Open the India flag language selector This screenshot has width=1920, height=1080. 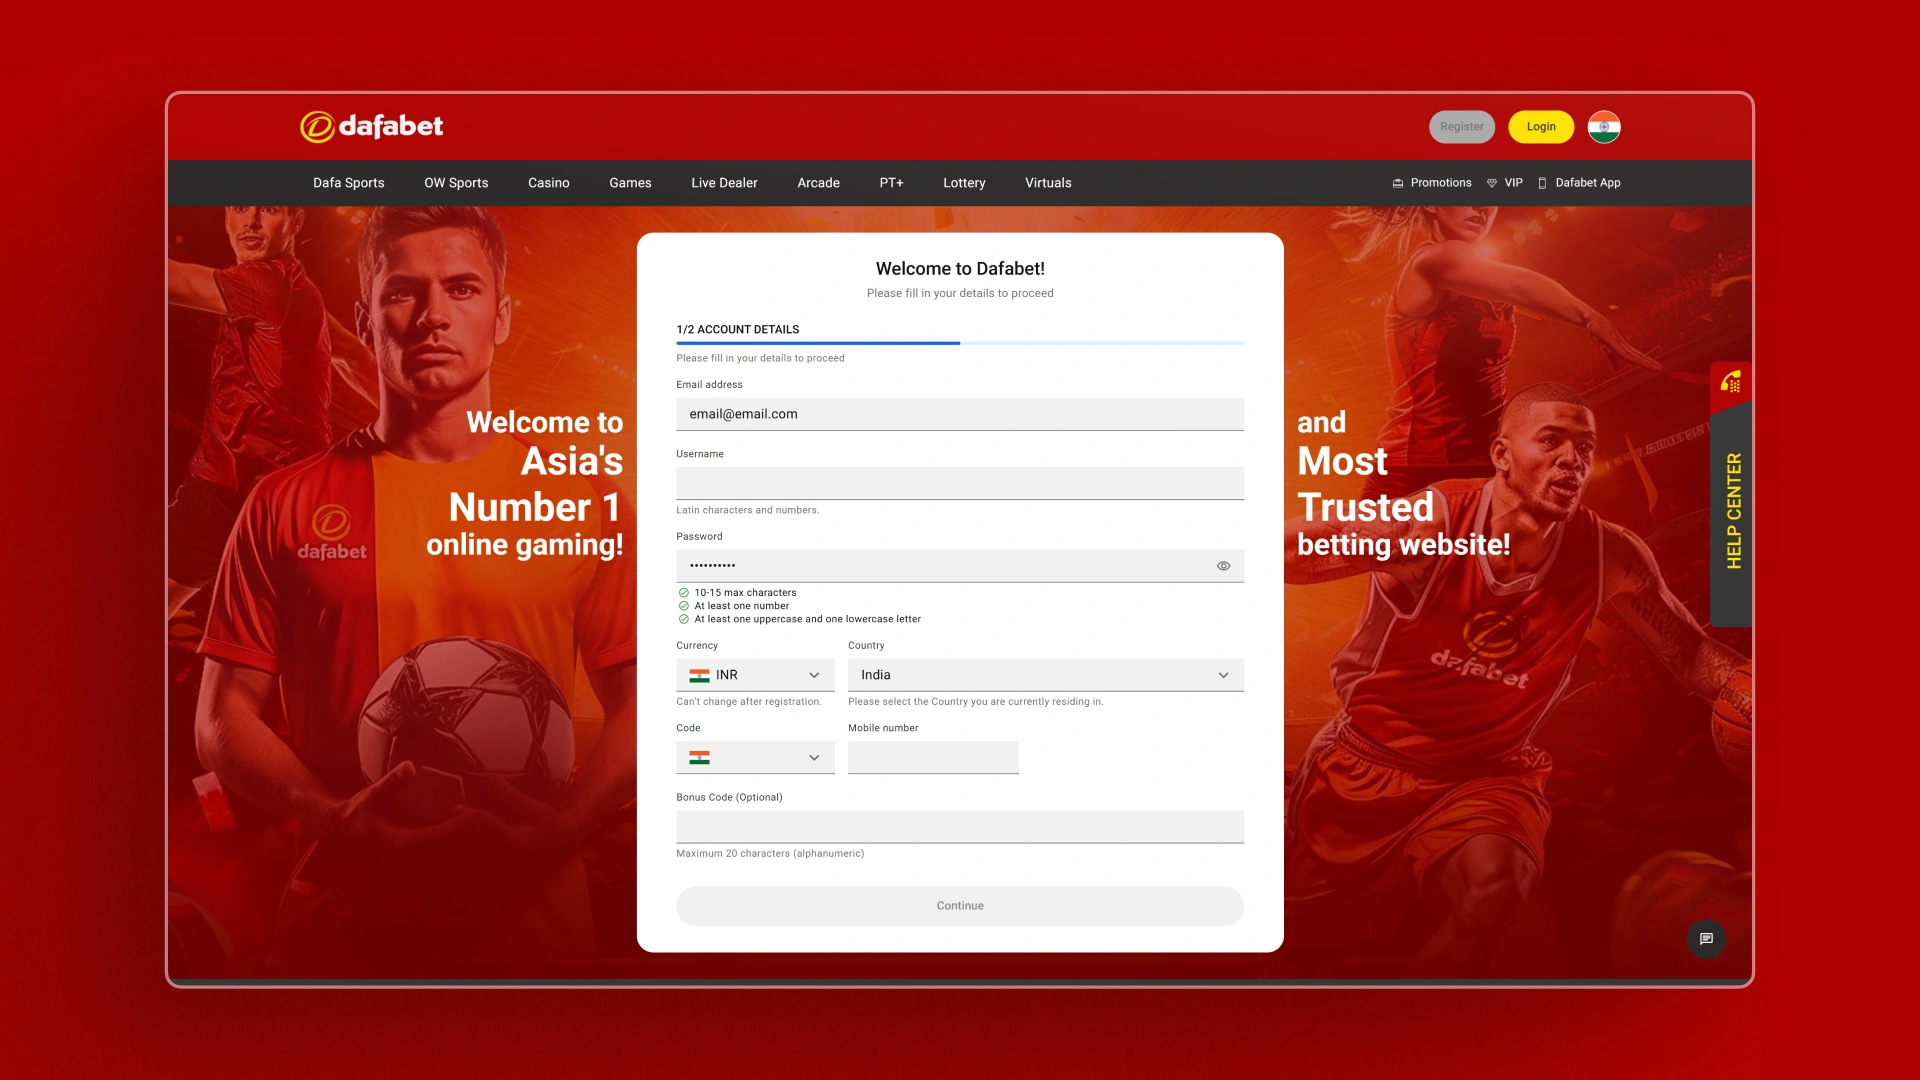click(1604, 127)
